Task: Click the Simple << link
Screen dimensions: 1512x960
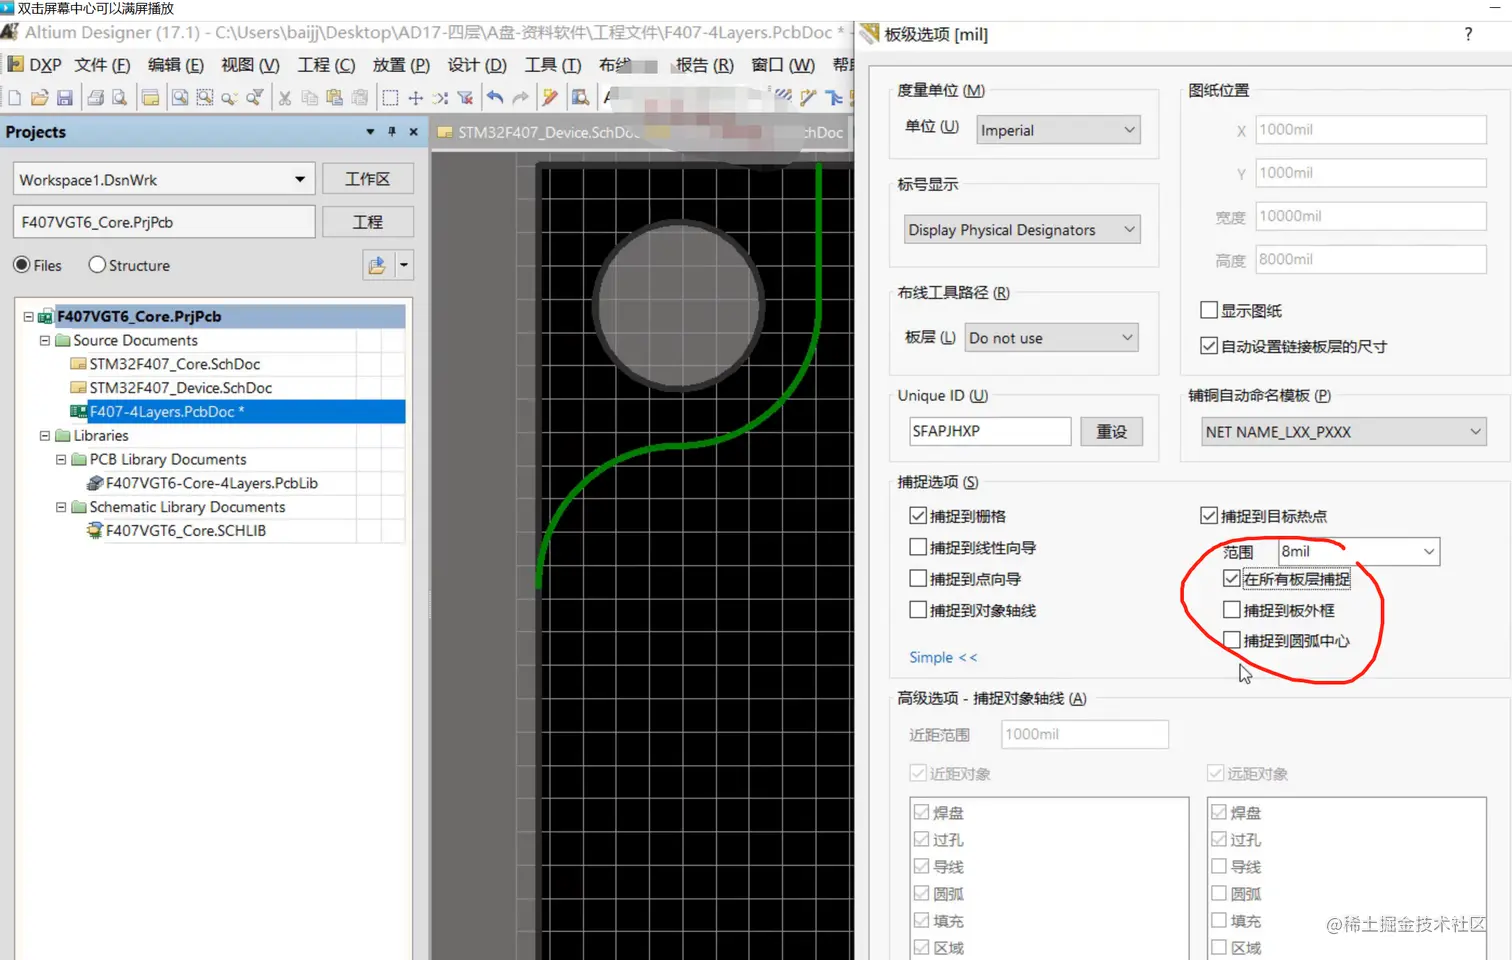Action: 943,657
